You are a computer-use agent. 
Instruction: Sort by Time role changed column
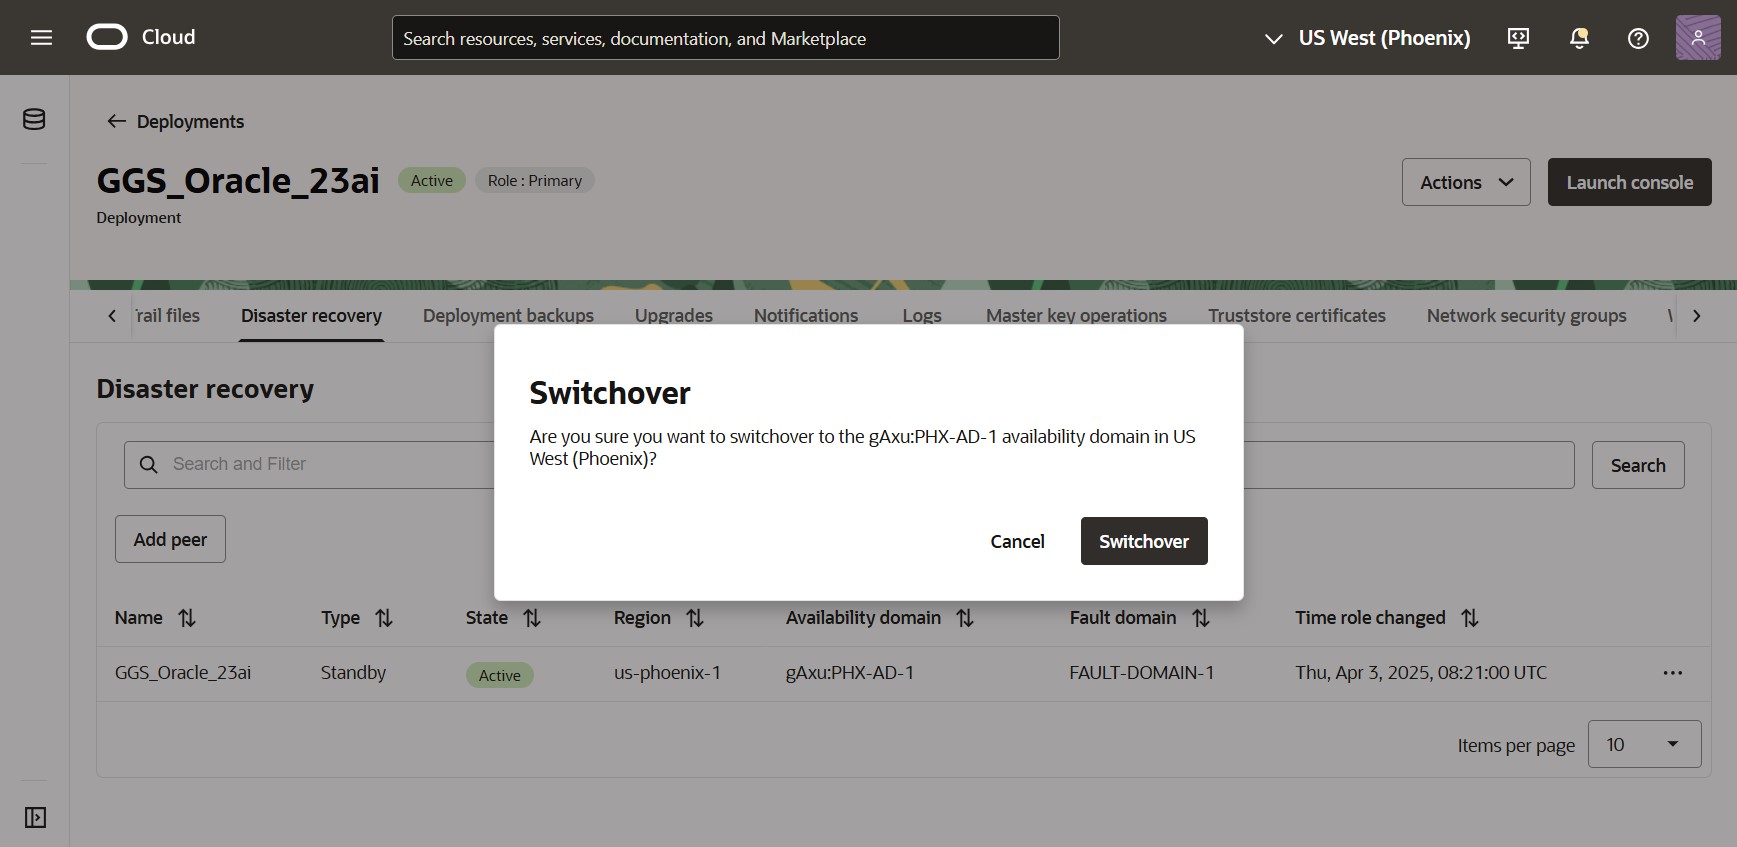[x=1470, y=618]
